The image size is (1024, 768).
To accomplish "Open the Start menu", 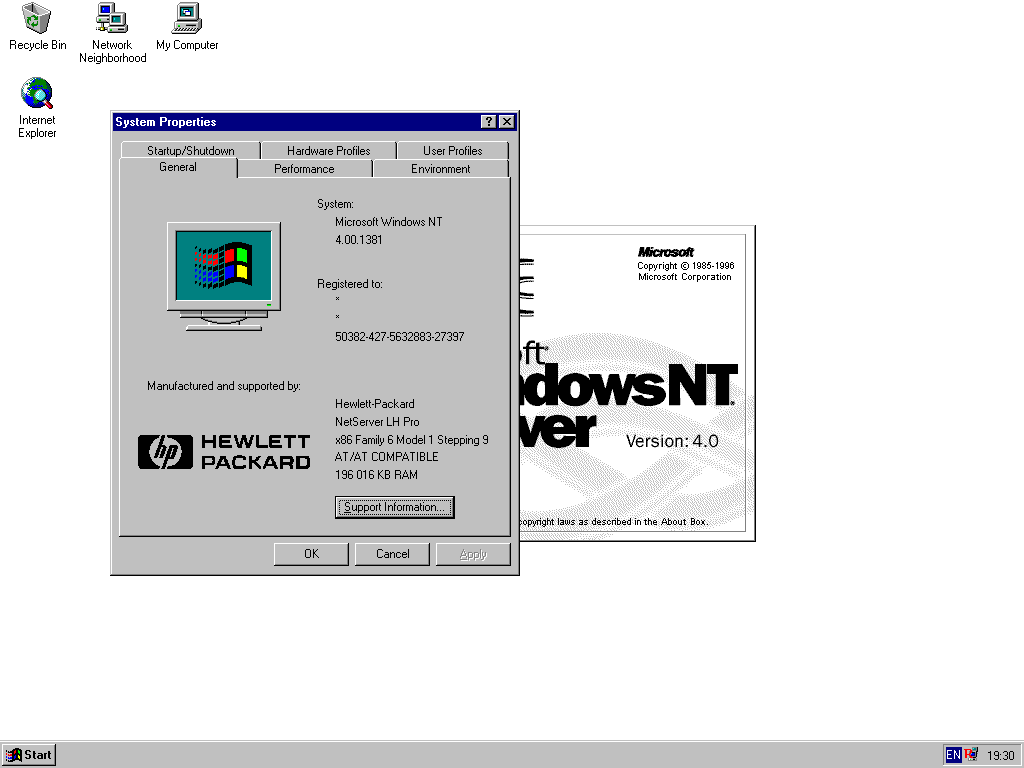I will tap(29, 755).
